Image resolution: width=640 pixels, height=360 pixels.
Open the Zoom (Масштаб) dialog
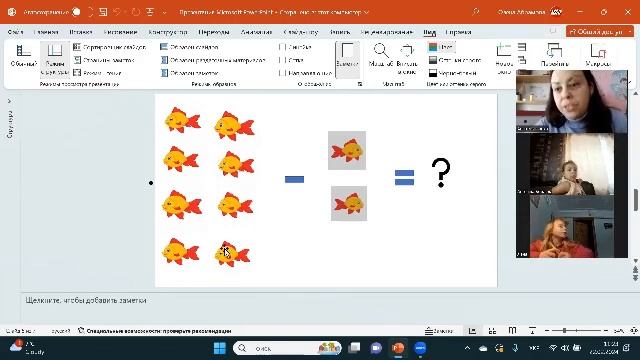381,56
